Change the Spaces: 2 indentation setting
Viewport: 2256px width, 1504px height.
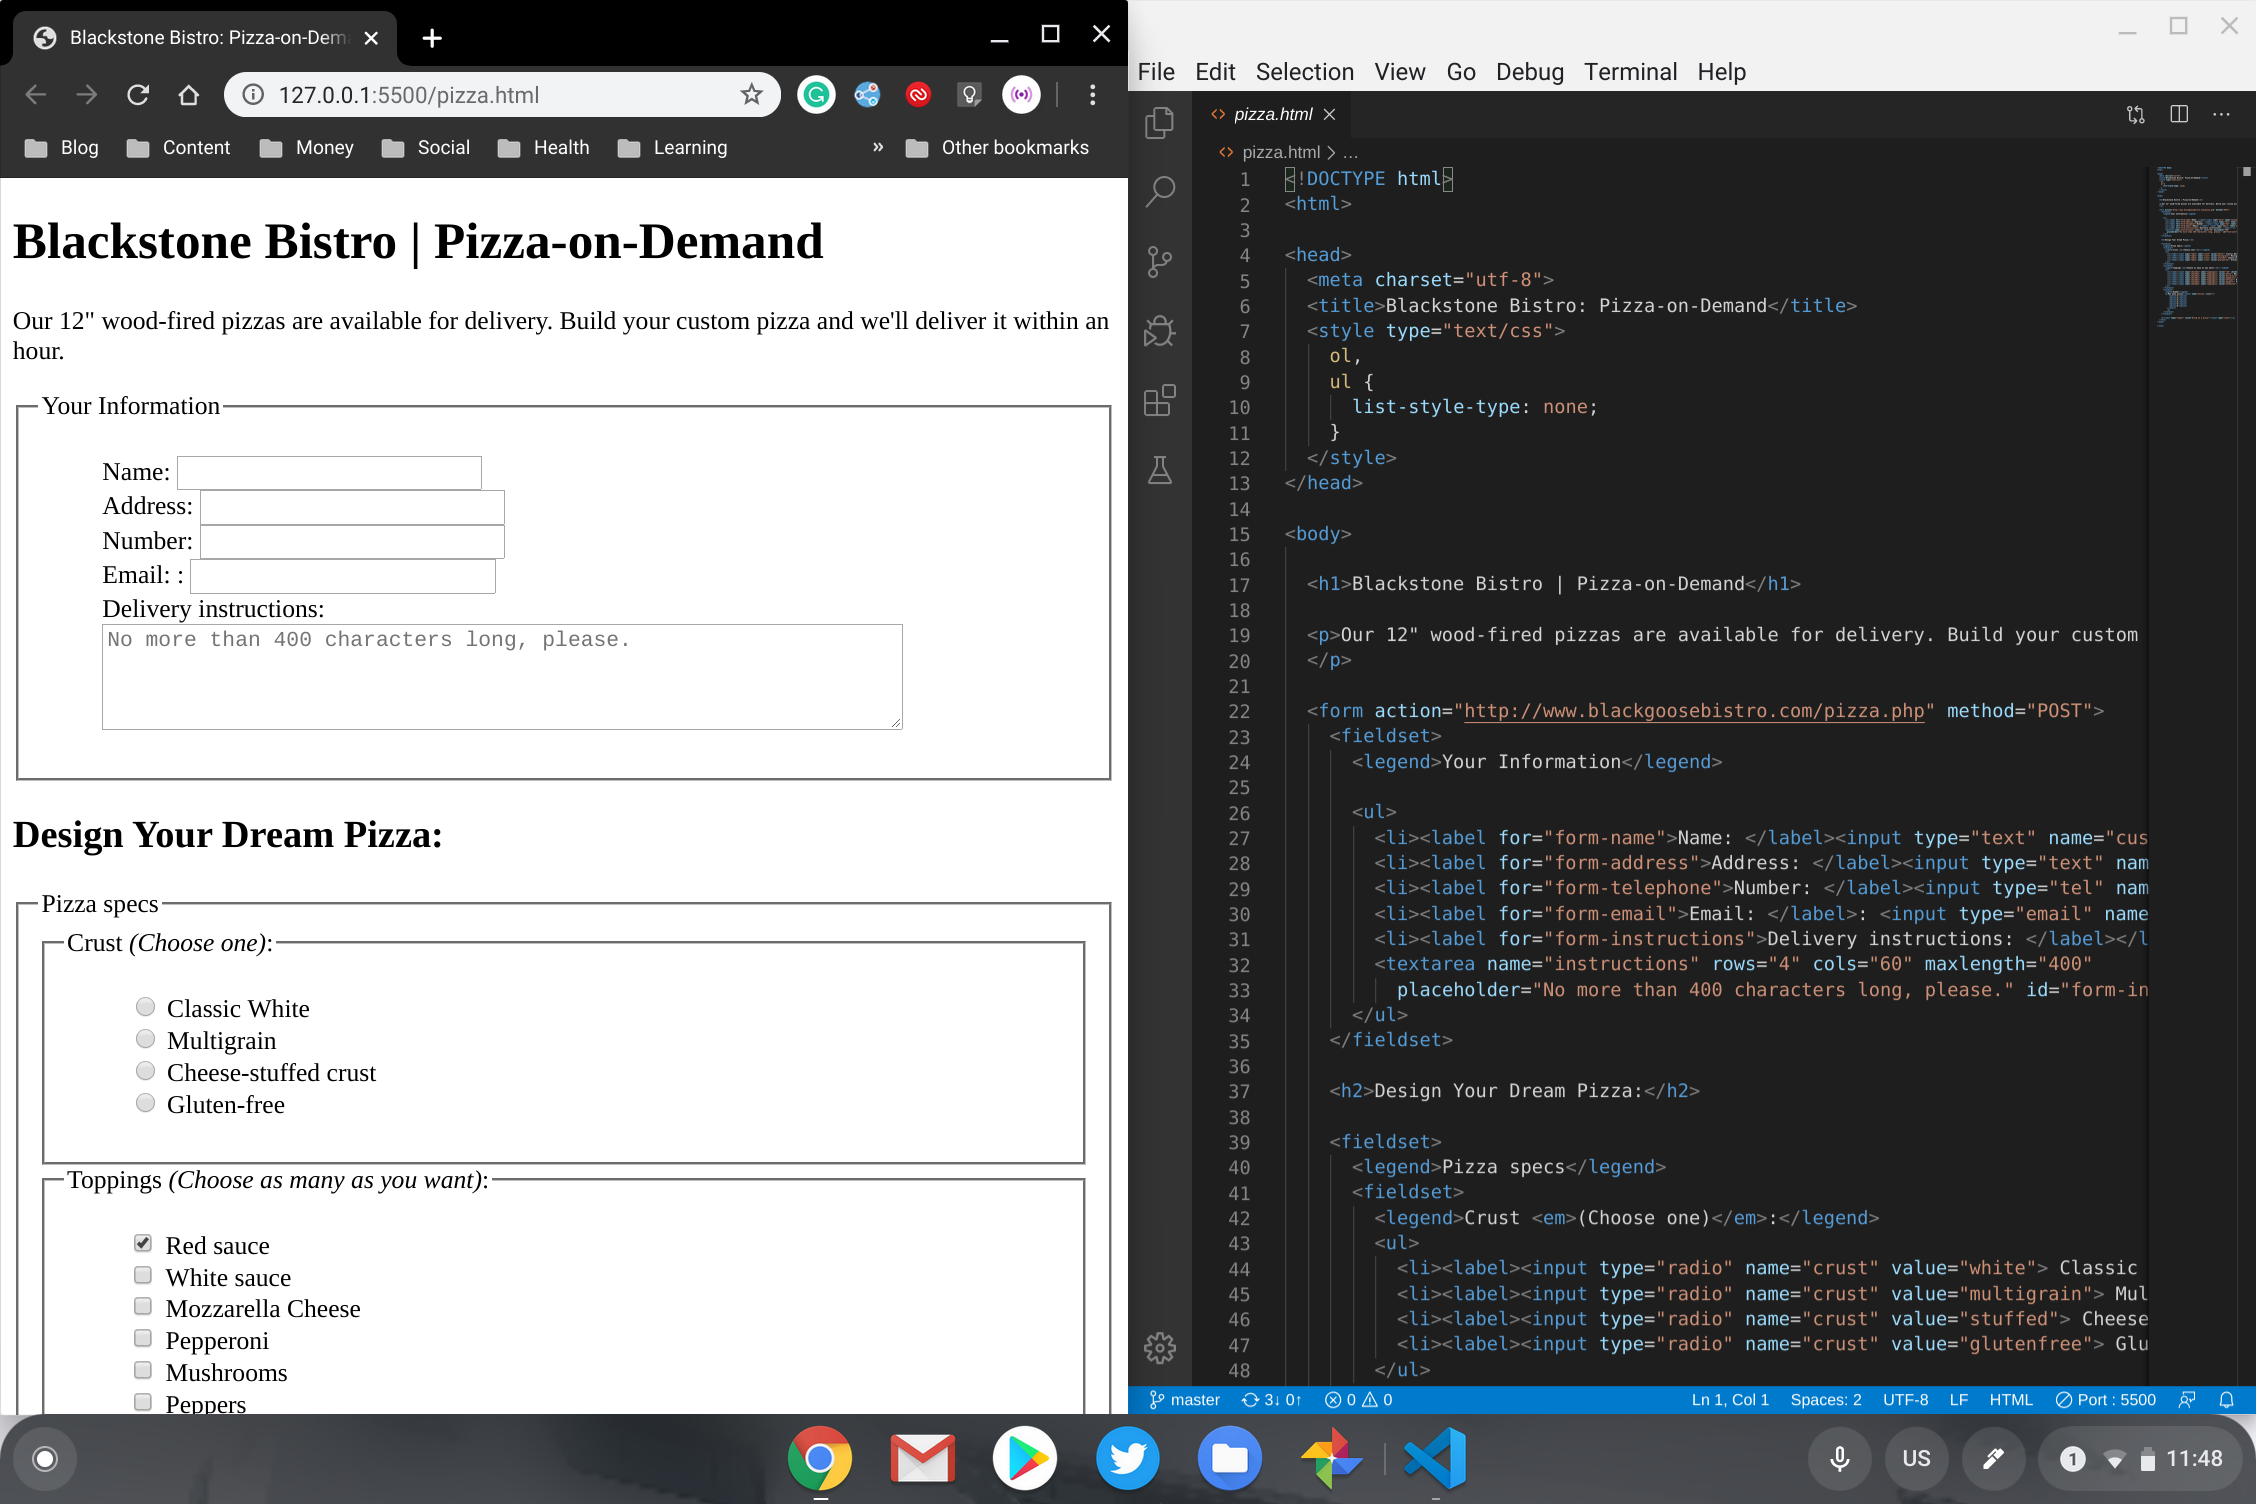1825,1400
